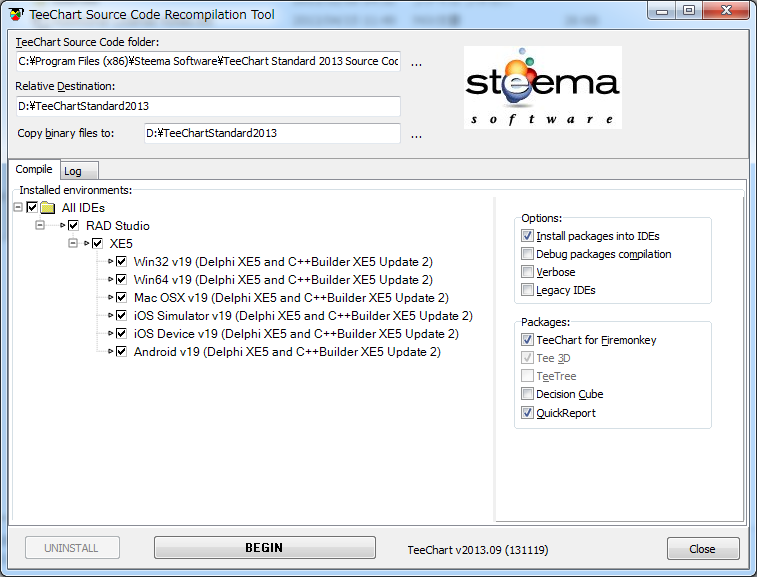This screenshot has height=577, width=757.
Task: Select the Android v19 tree row text
Action: point(287,352)
